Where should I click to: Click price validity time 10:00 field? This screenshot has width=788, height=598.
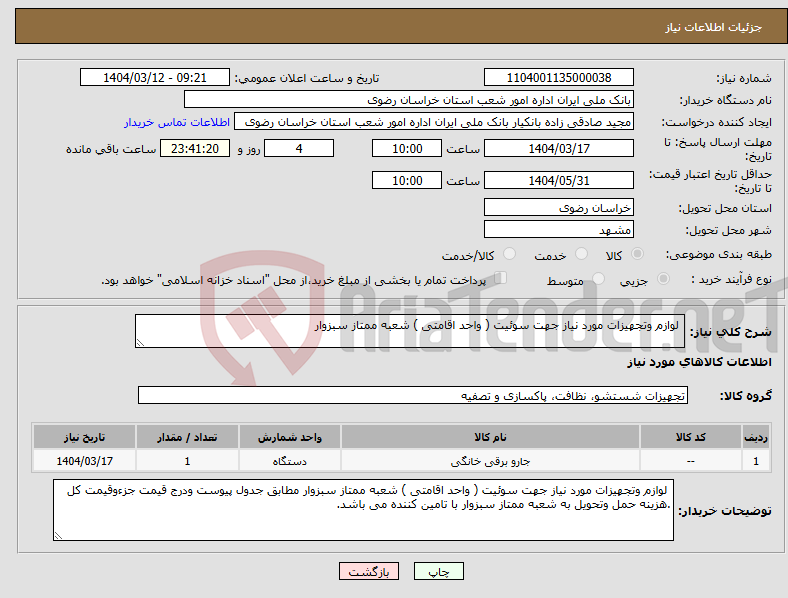[407, 180]
